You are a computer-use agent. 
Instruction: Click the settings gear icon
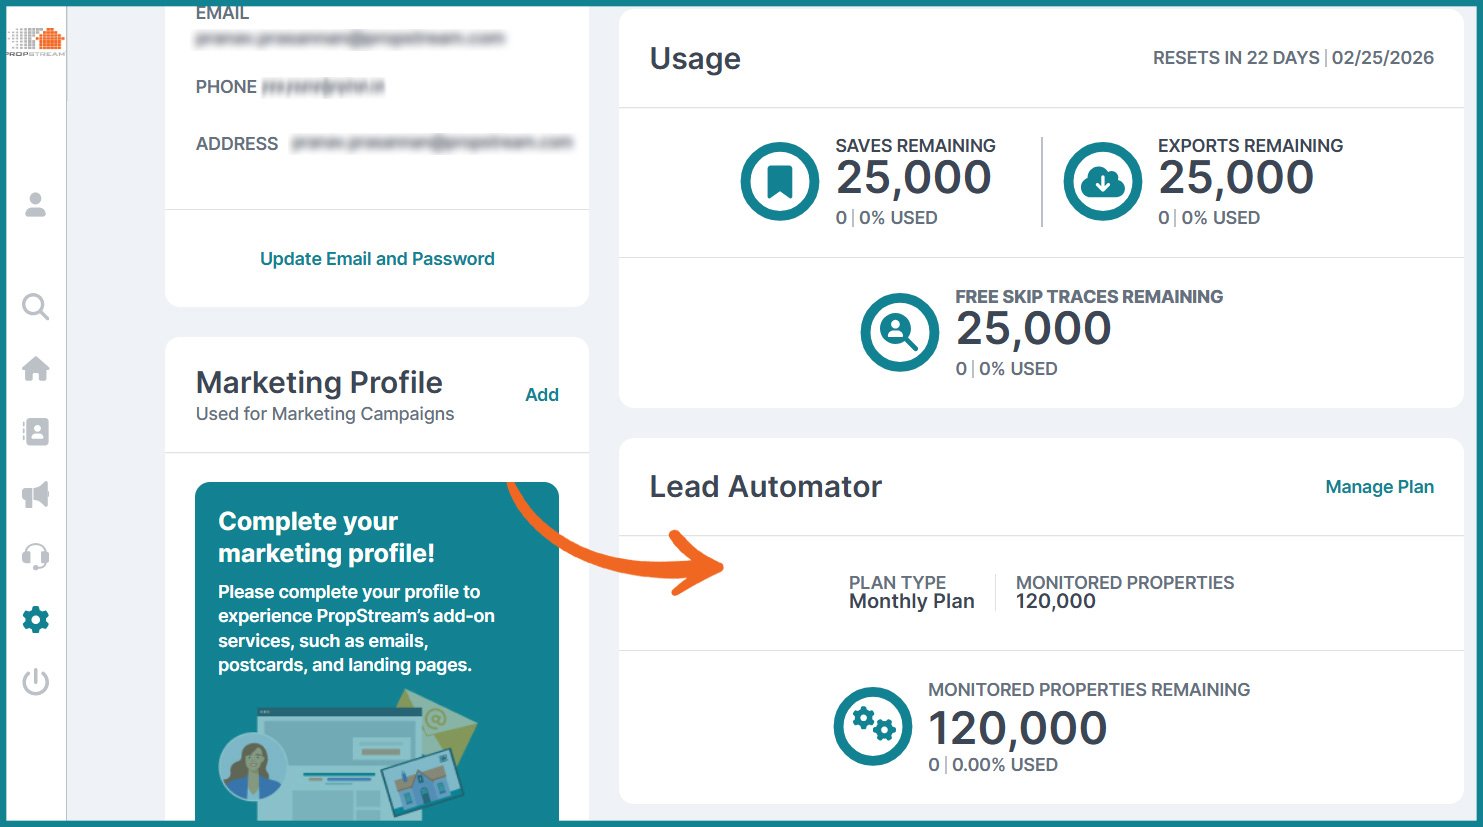(35, 619)
